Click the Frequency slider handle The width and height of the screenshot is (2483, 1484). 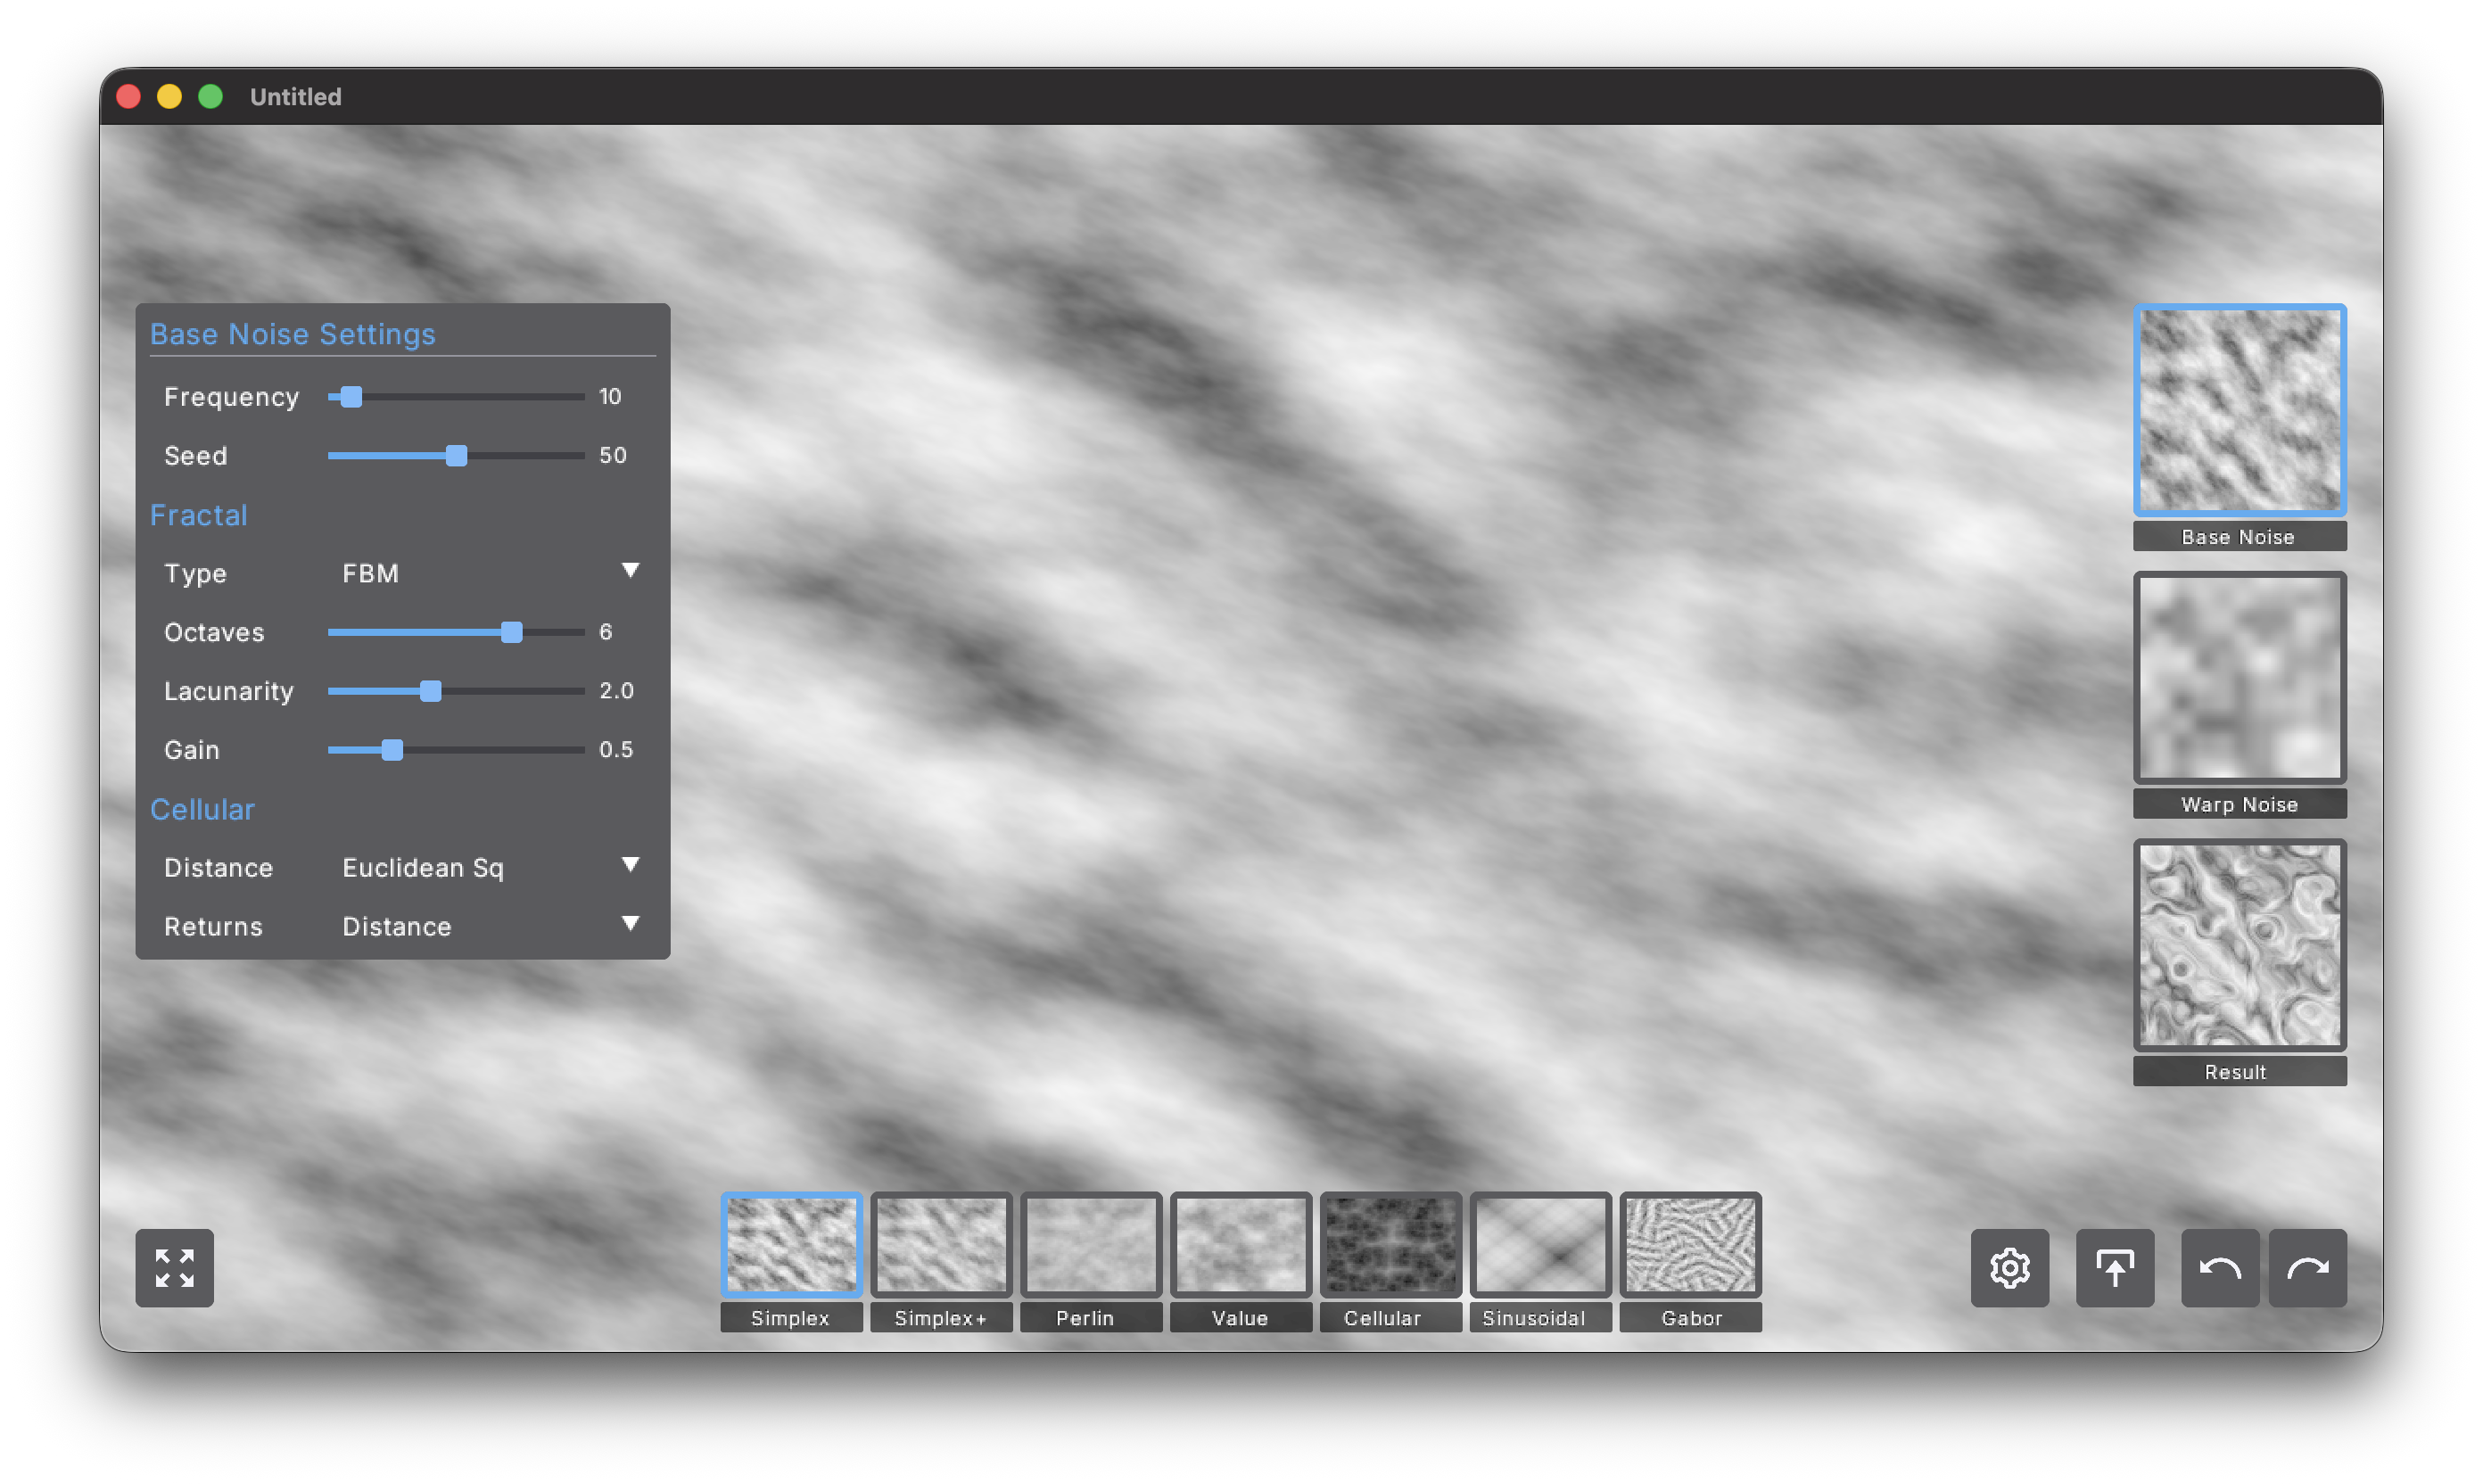click(x=351, y=397)
